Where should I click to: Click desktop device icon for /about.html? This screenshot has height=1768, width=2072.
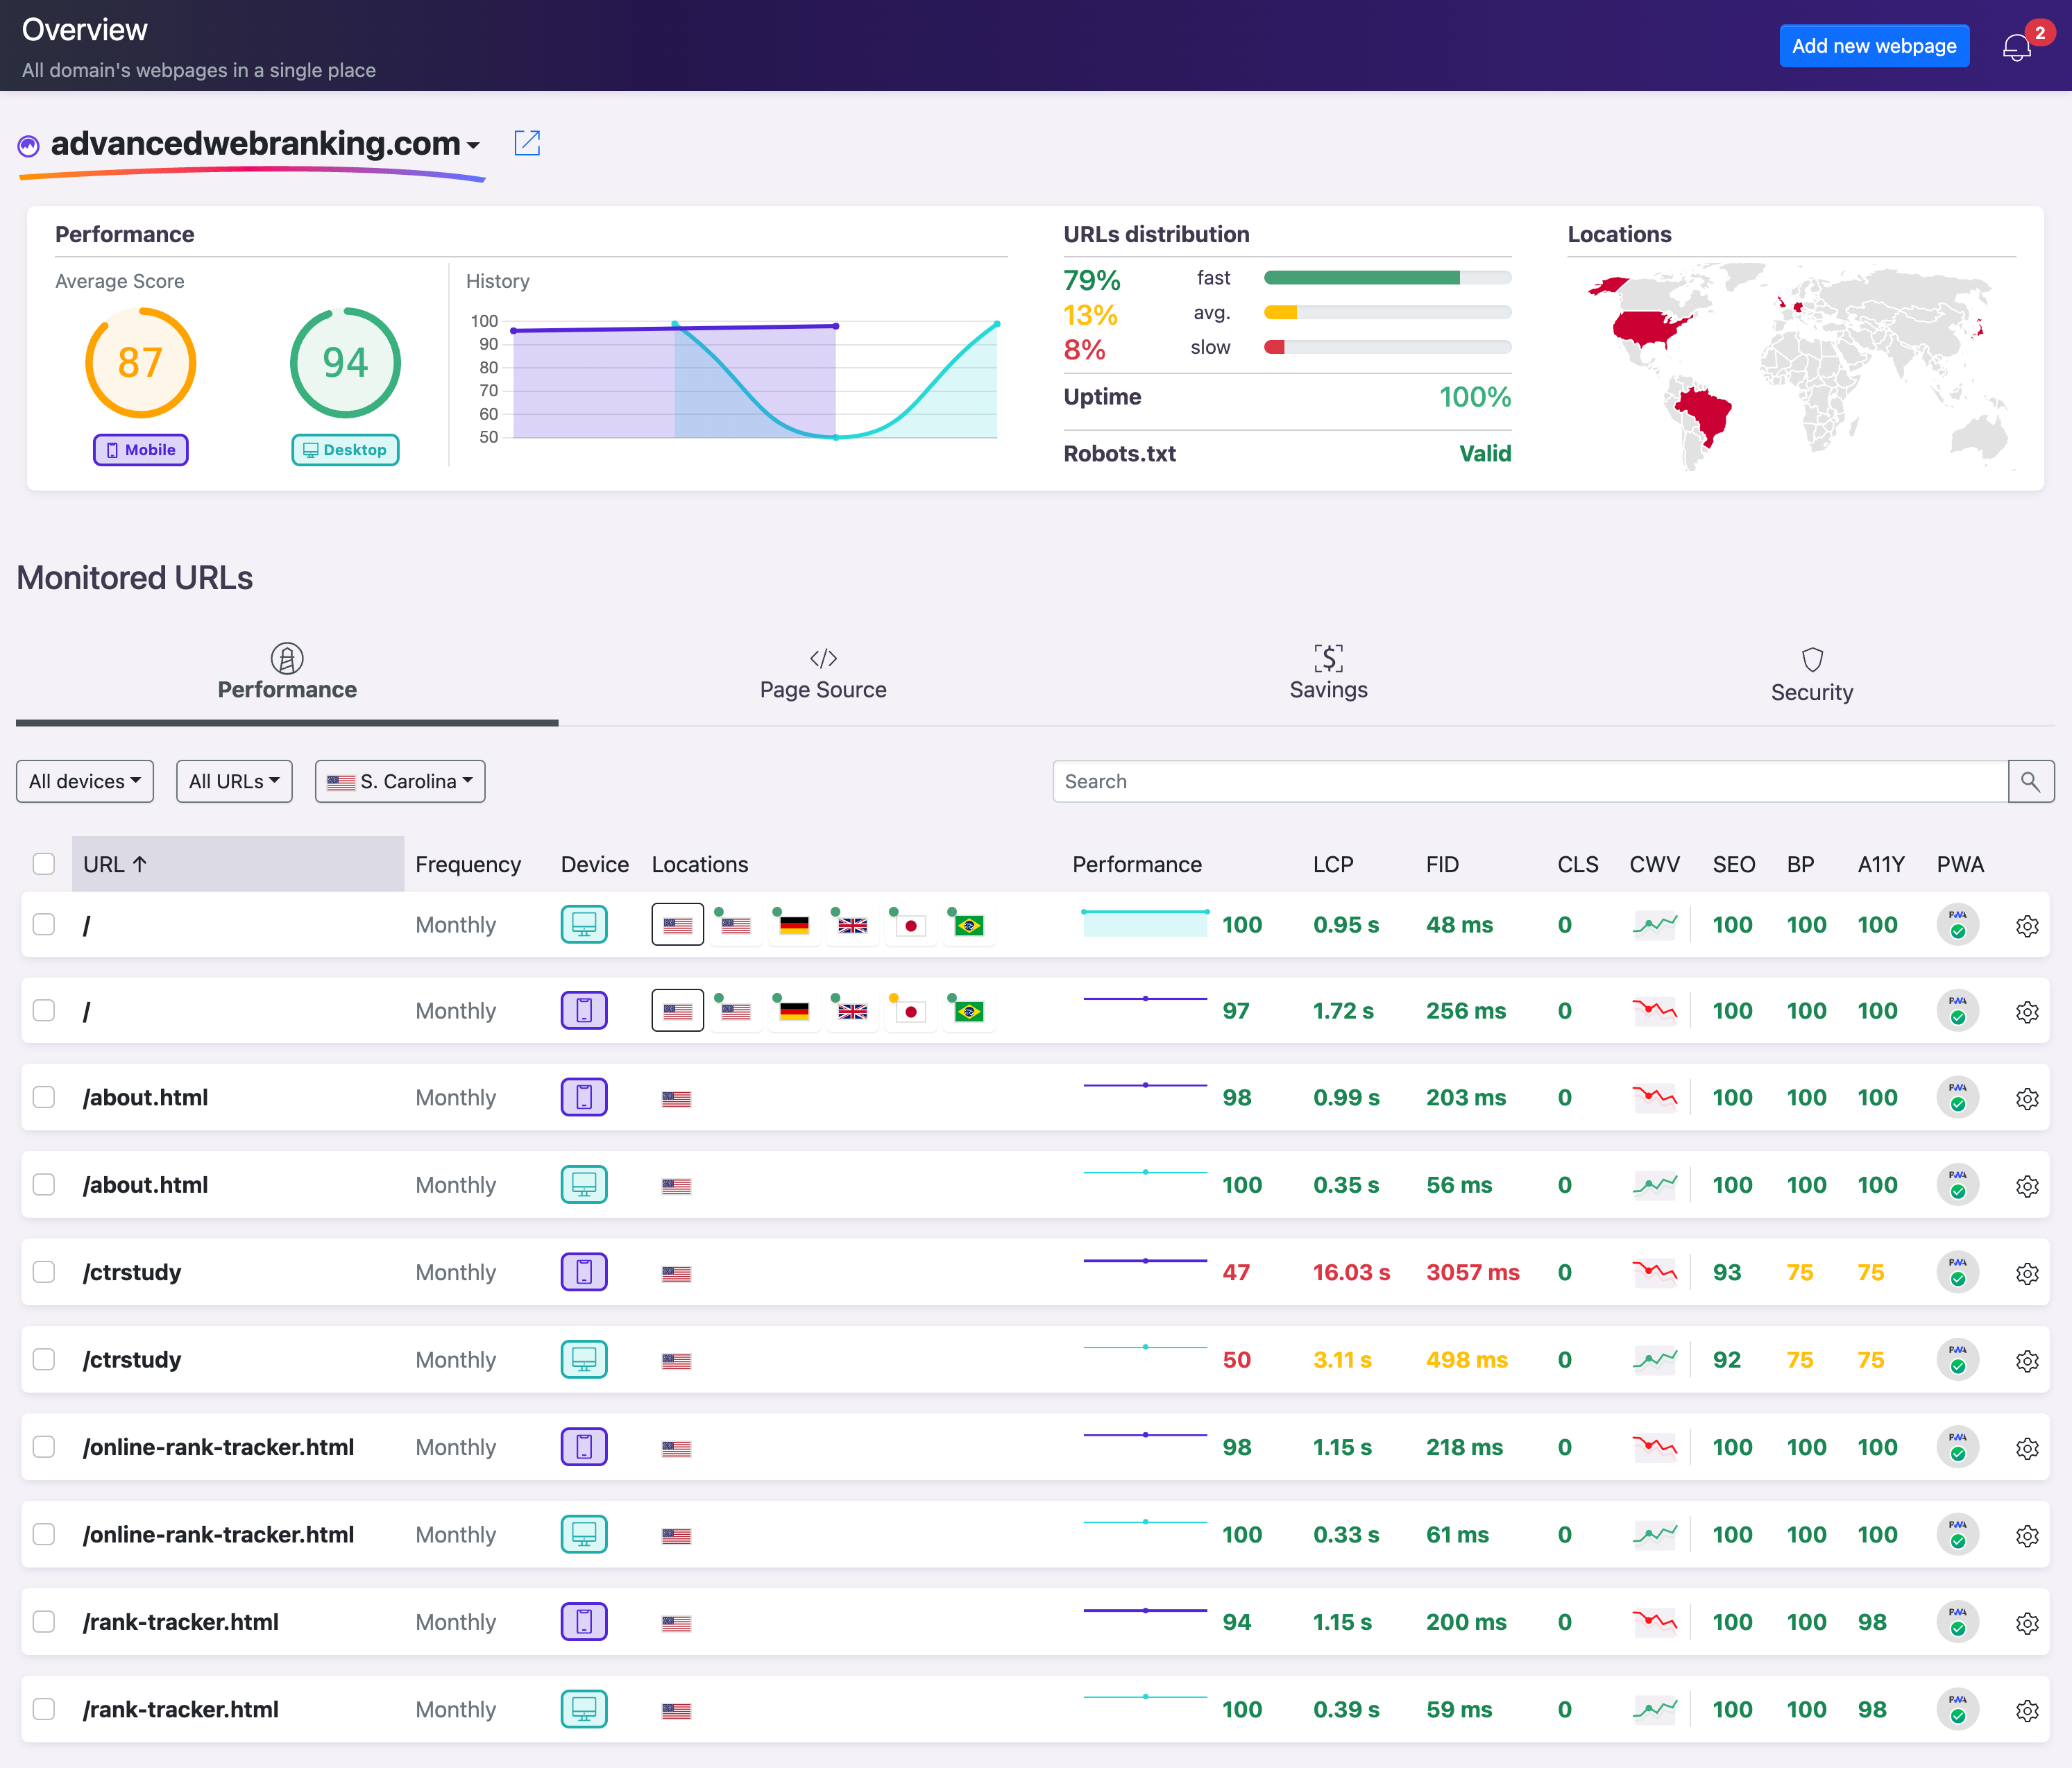tap(584, 1185)
